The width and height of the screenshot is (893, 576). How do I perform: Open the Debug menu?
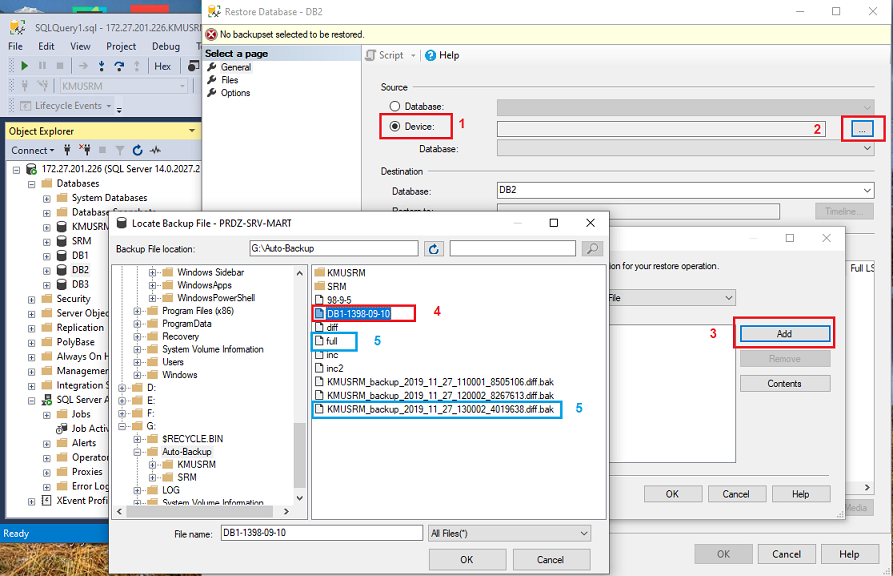pyautogui.click(x=166, y=46)
